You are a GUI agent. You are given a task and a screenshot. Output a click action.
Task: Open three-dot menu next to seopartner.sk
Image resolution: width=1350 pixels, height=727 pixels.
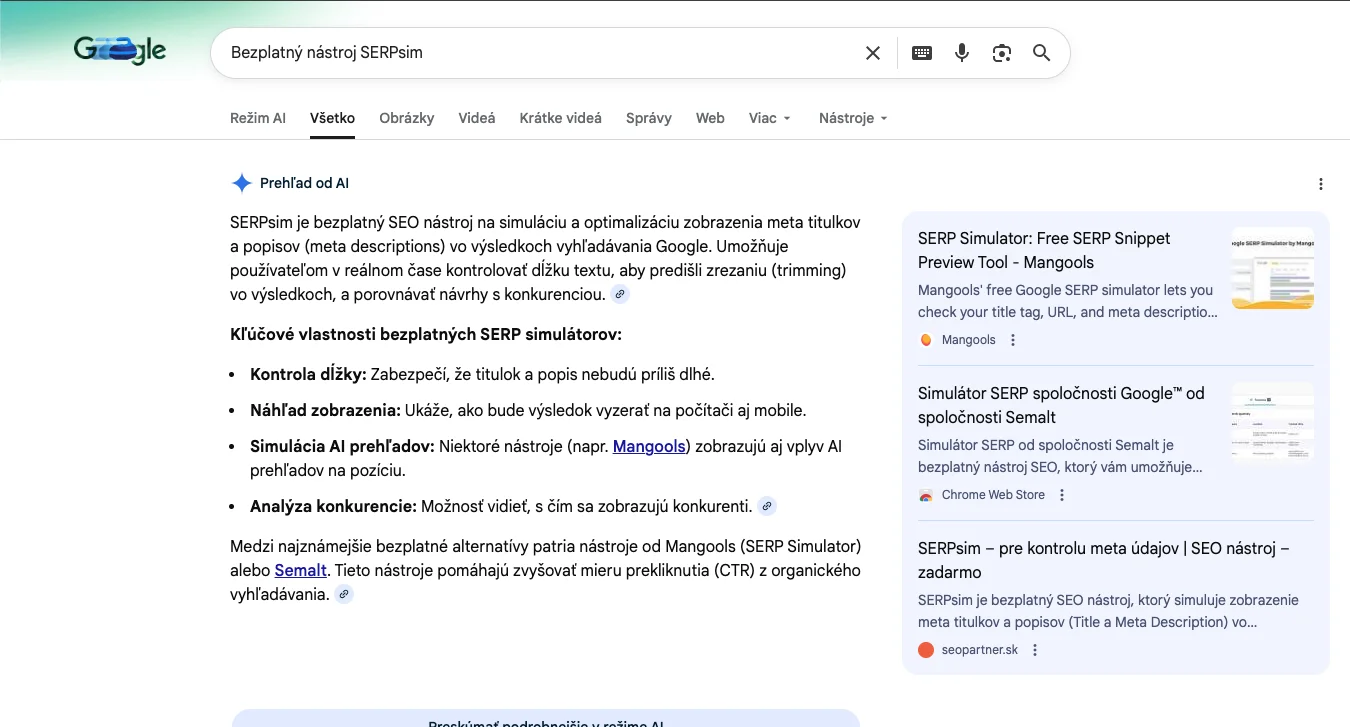coord(1035,650)
